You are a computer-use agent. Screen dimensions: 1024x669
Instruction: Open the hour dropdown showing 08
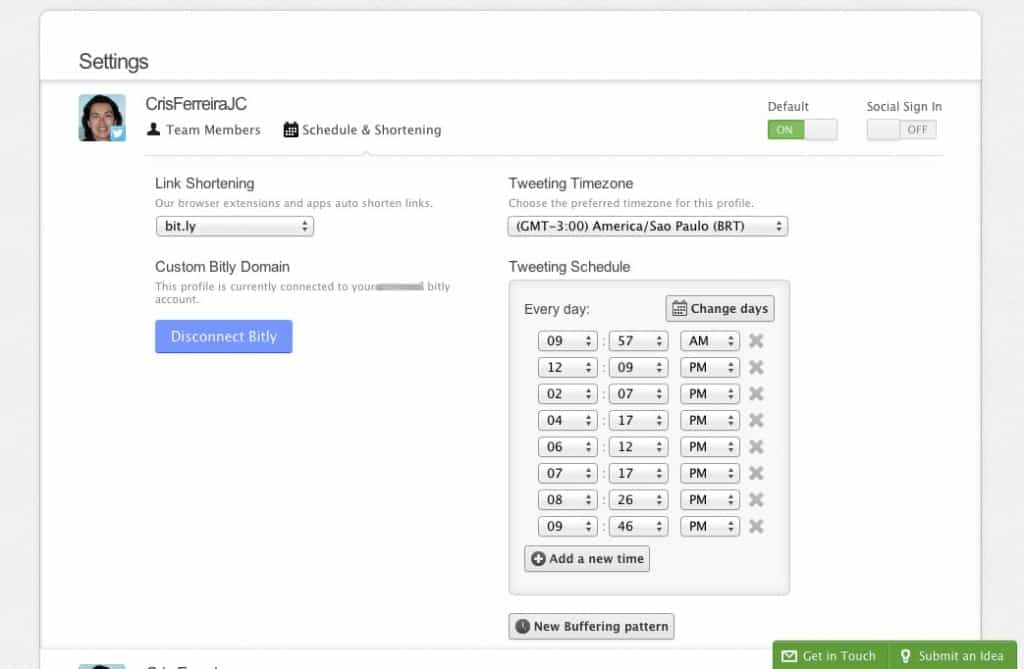(x=568, y=500)
